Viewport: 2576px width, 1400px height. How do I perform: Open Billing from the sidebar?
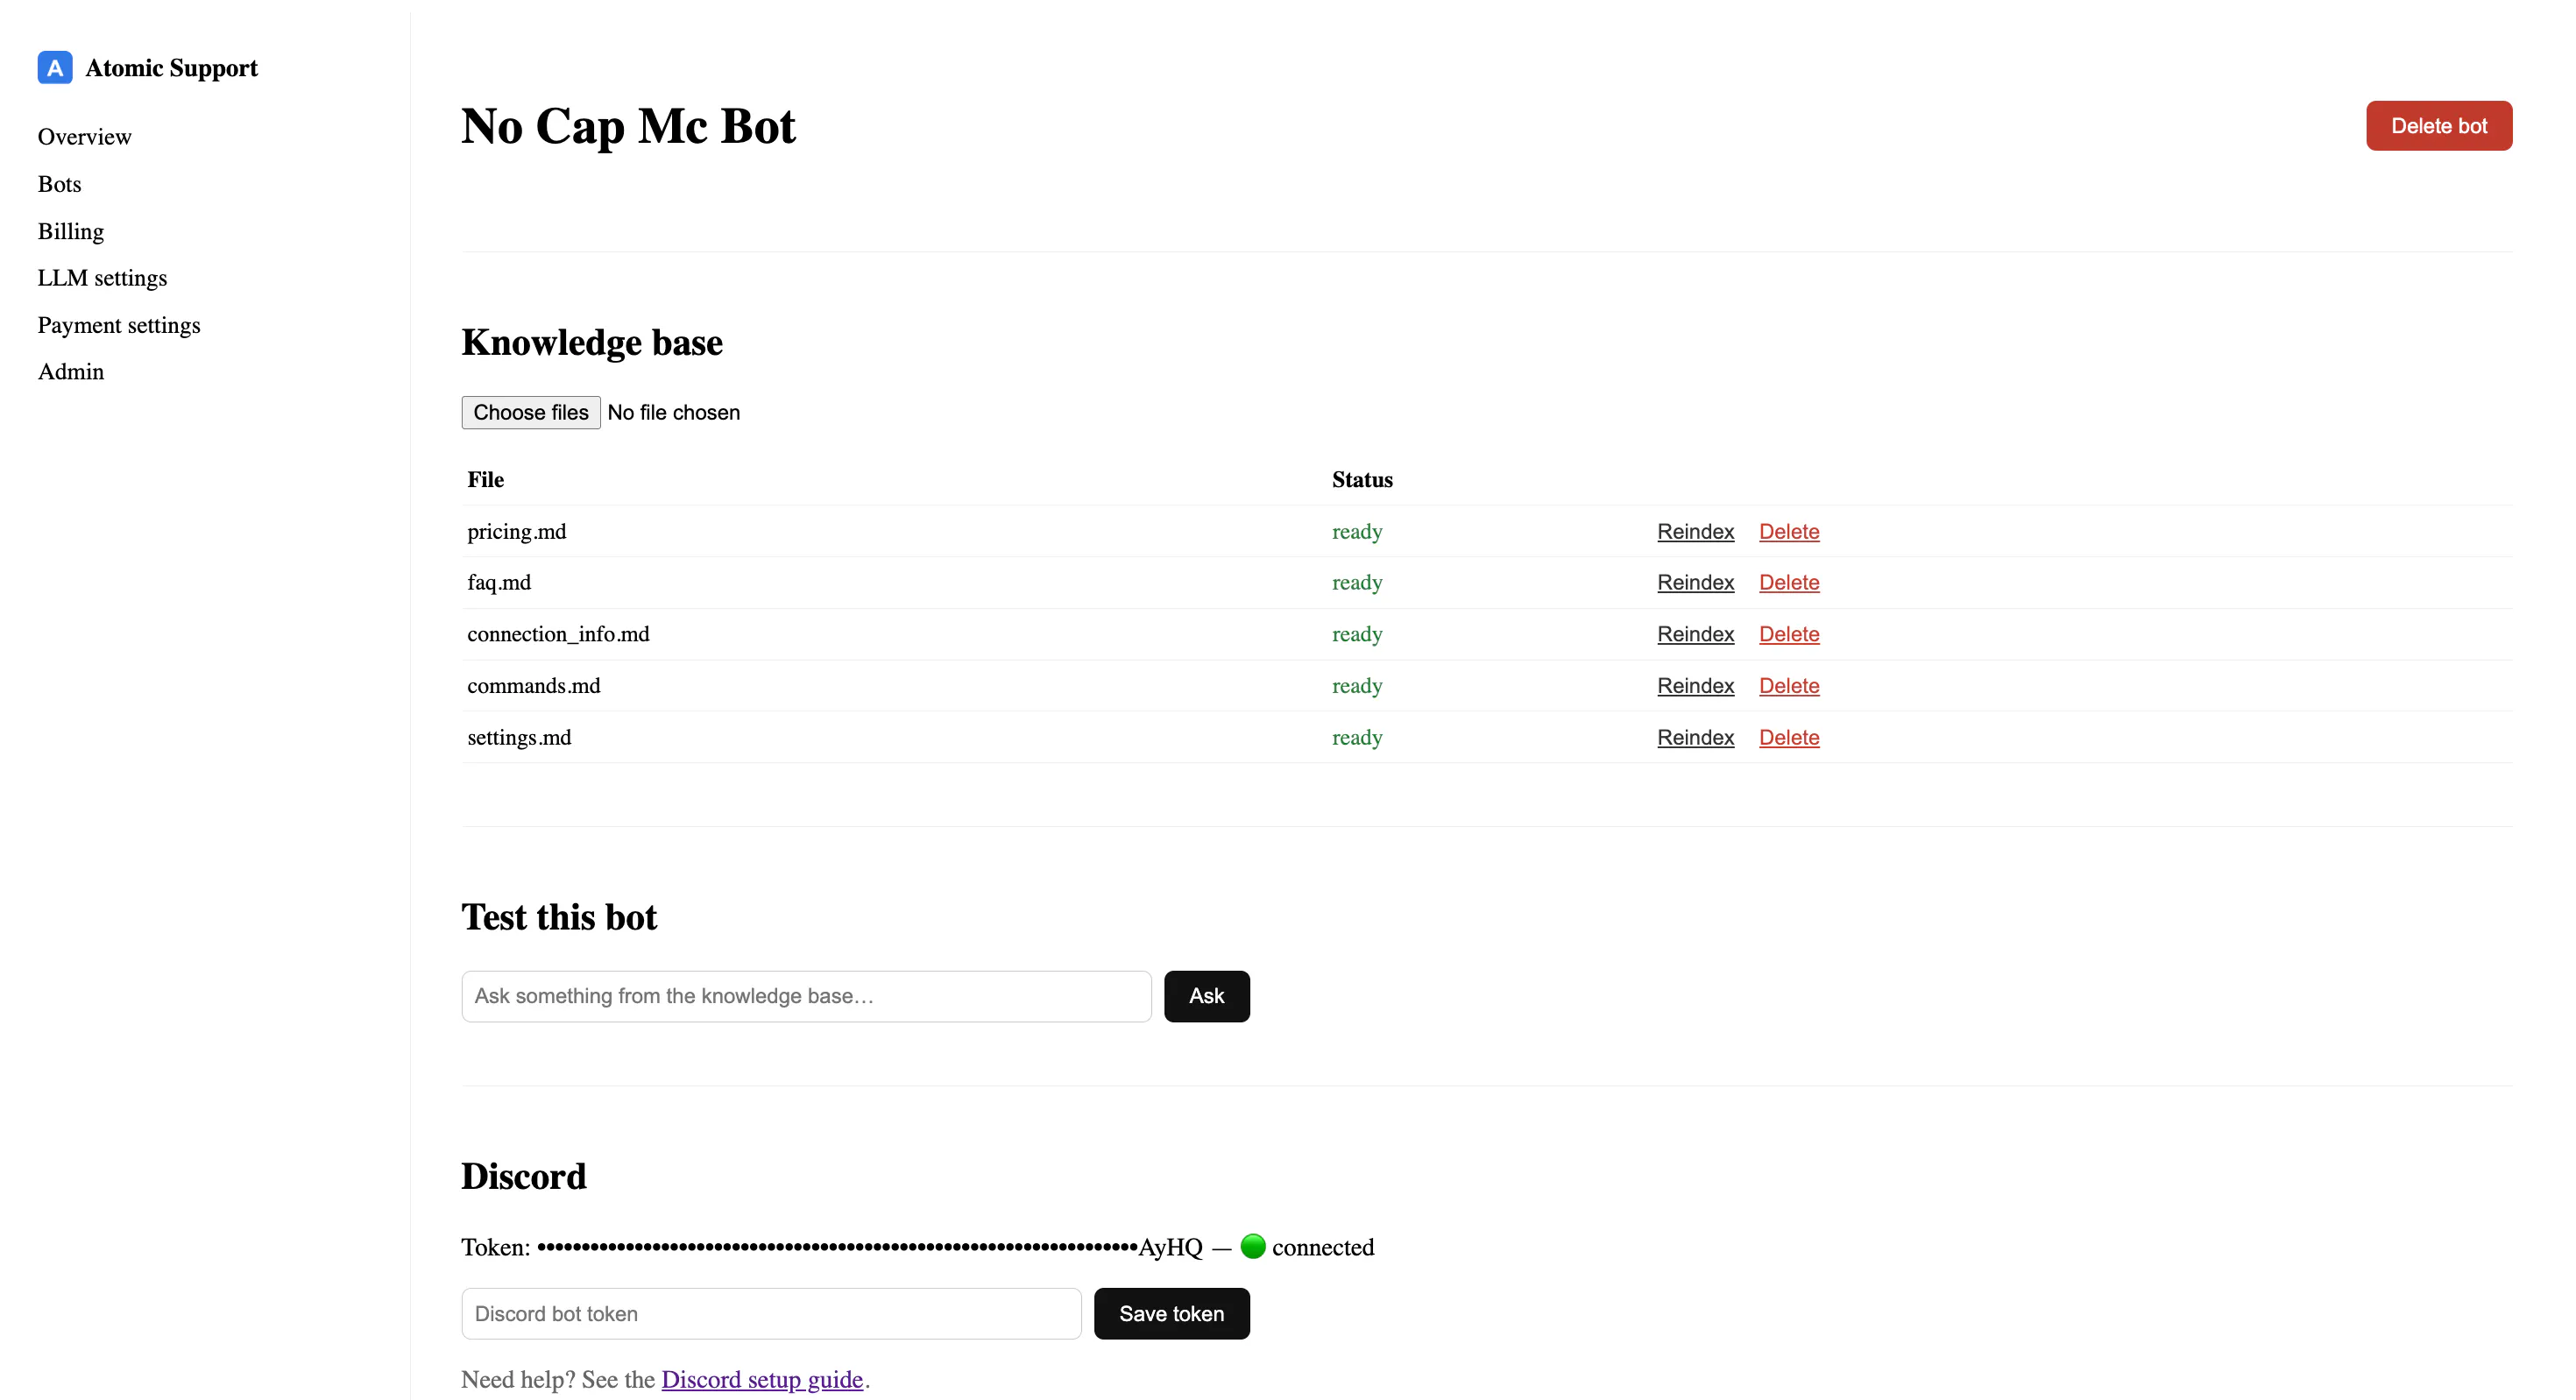(71, 231)
